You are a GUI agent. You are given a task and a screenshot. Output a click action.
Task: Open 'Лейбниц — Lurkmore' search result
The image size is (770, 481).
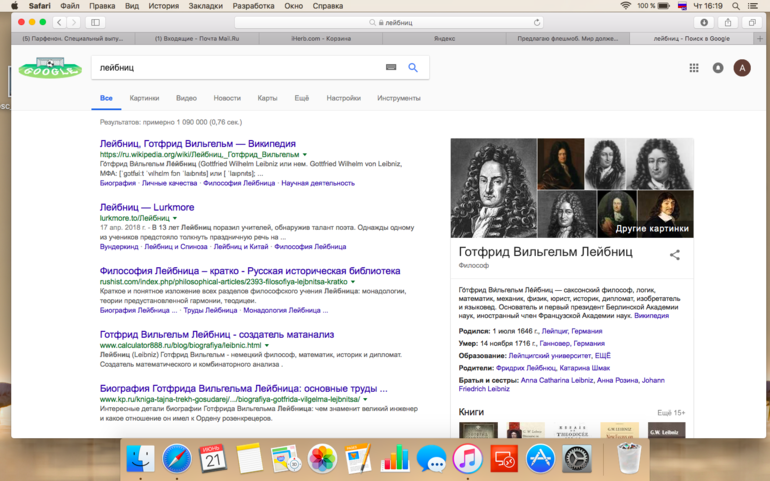[x=147, y=207]
